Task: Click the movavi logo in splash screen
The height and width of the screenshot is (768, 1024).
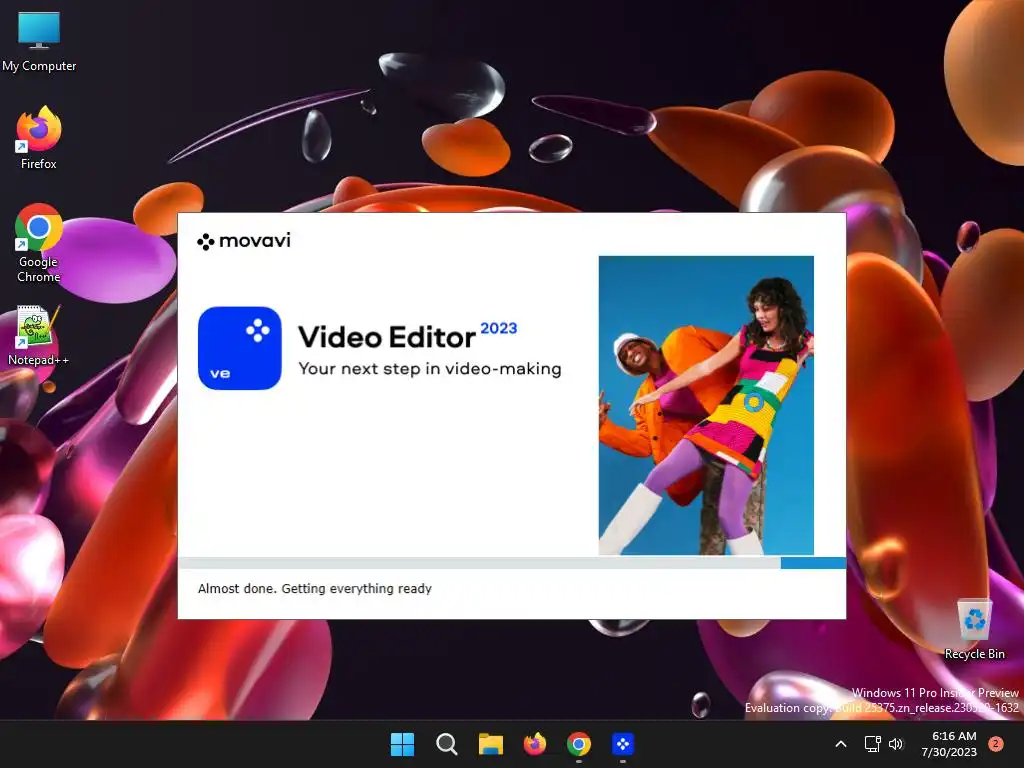Action: [x=244, y=241]
